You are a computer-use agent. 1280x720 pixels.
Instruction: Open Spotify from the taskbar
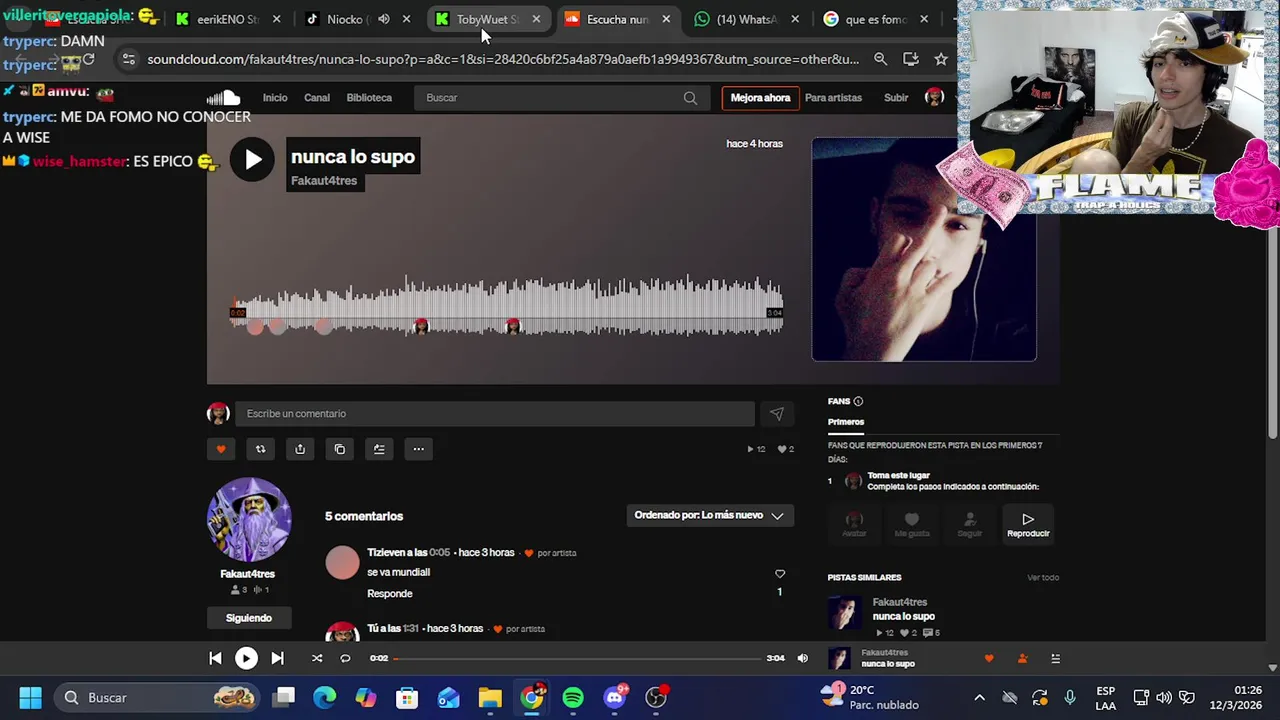point(573,697)
